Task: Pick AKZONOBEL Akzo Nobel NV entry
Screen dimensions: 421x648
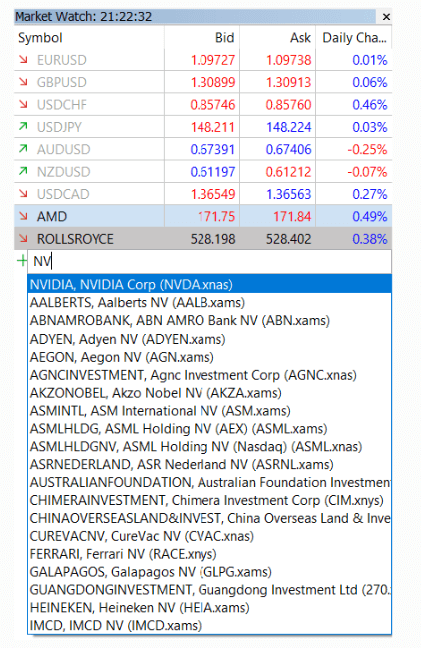Action: (x=209, y=393)
